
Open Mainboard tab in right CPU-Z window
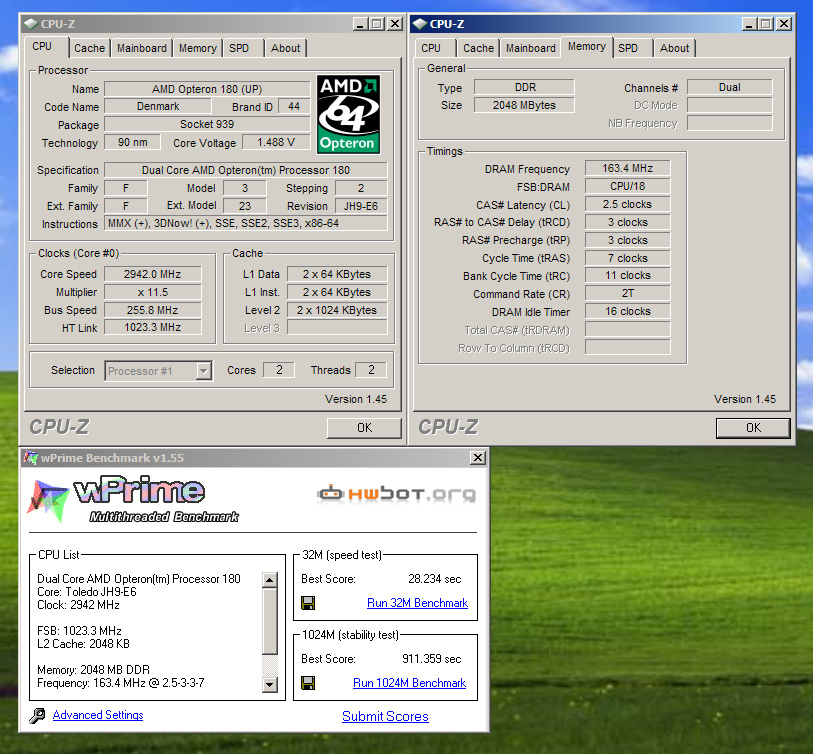click(530, 48)
